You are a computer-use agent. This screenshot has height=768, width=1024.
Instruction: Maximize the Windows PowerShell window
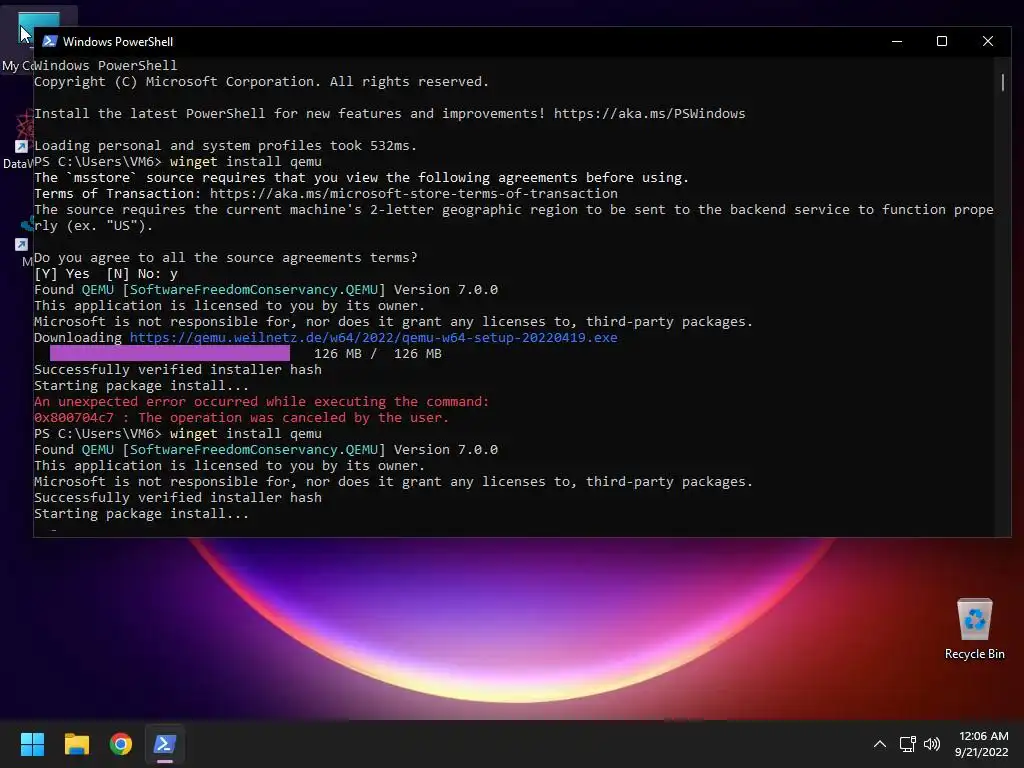tap(942, 41)
